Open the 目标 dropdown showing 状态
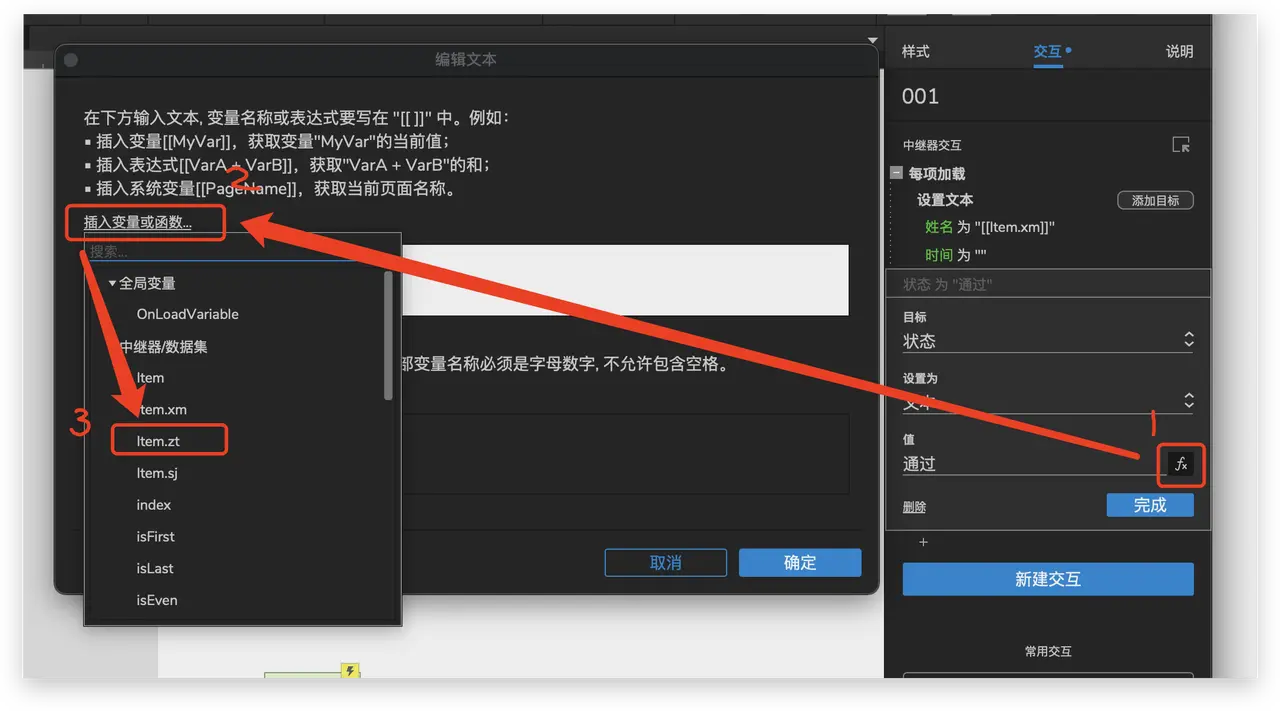Viewport: 1280px width, 711px height. point(1047,341)
